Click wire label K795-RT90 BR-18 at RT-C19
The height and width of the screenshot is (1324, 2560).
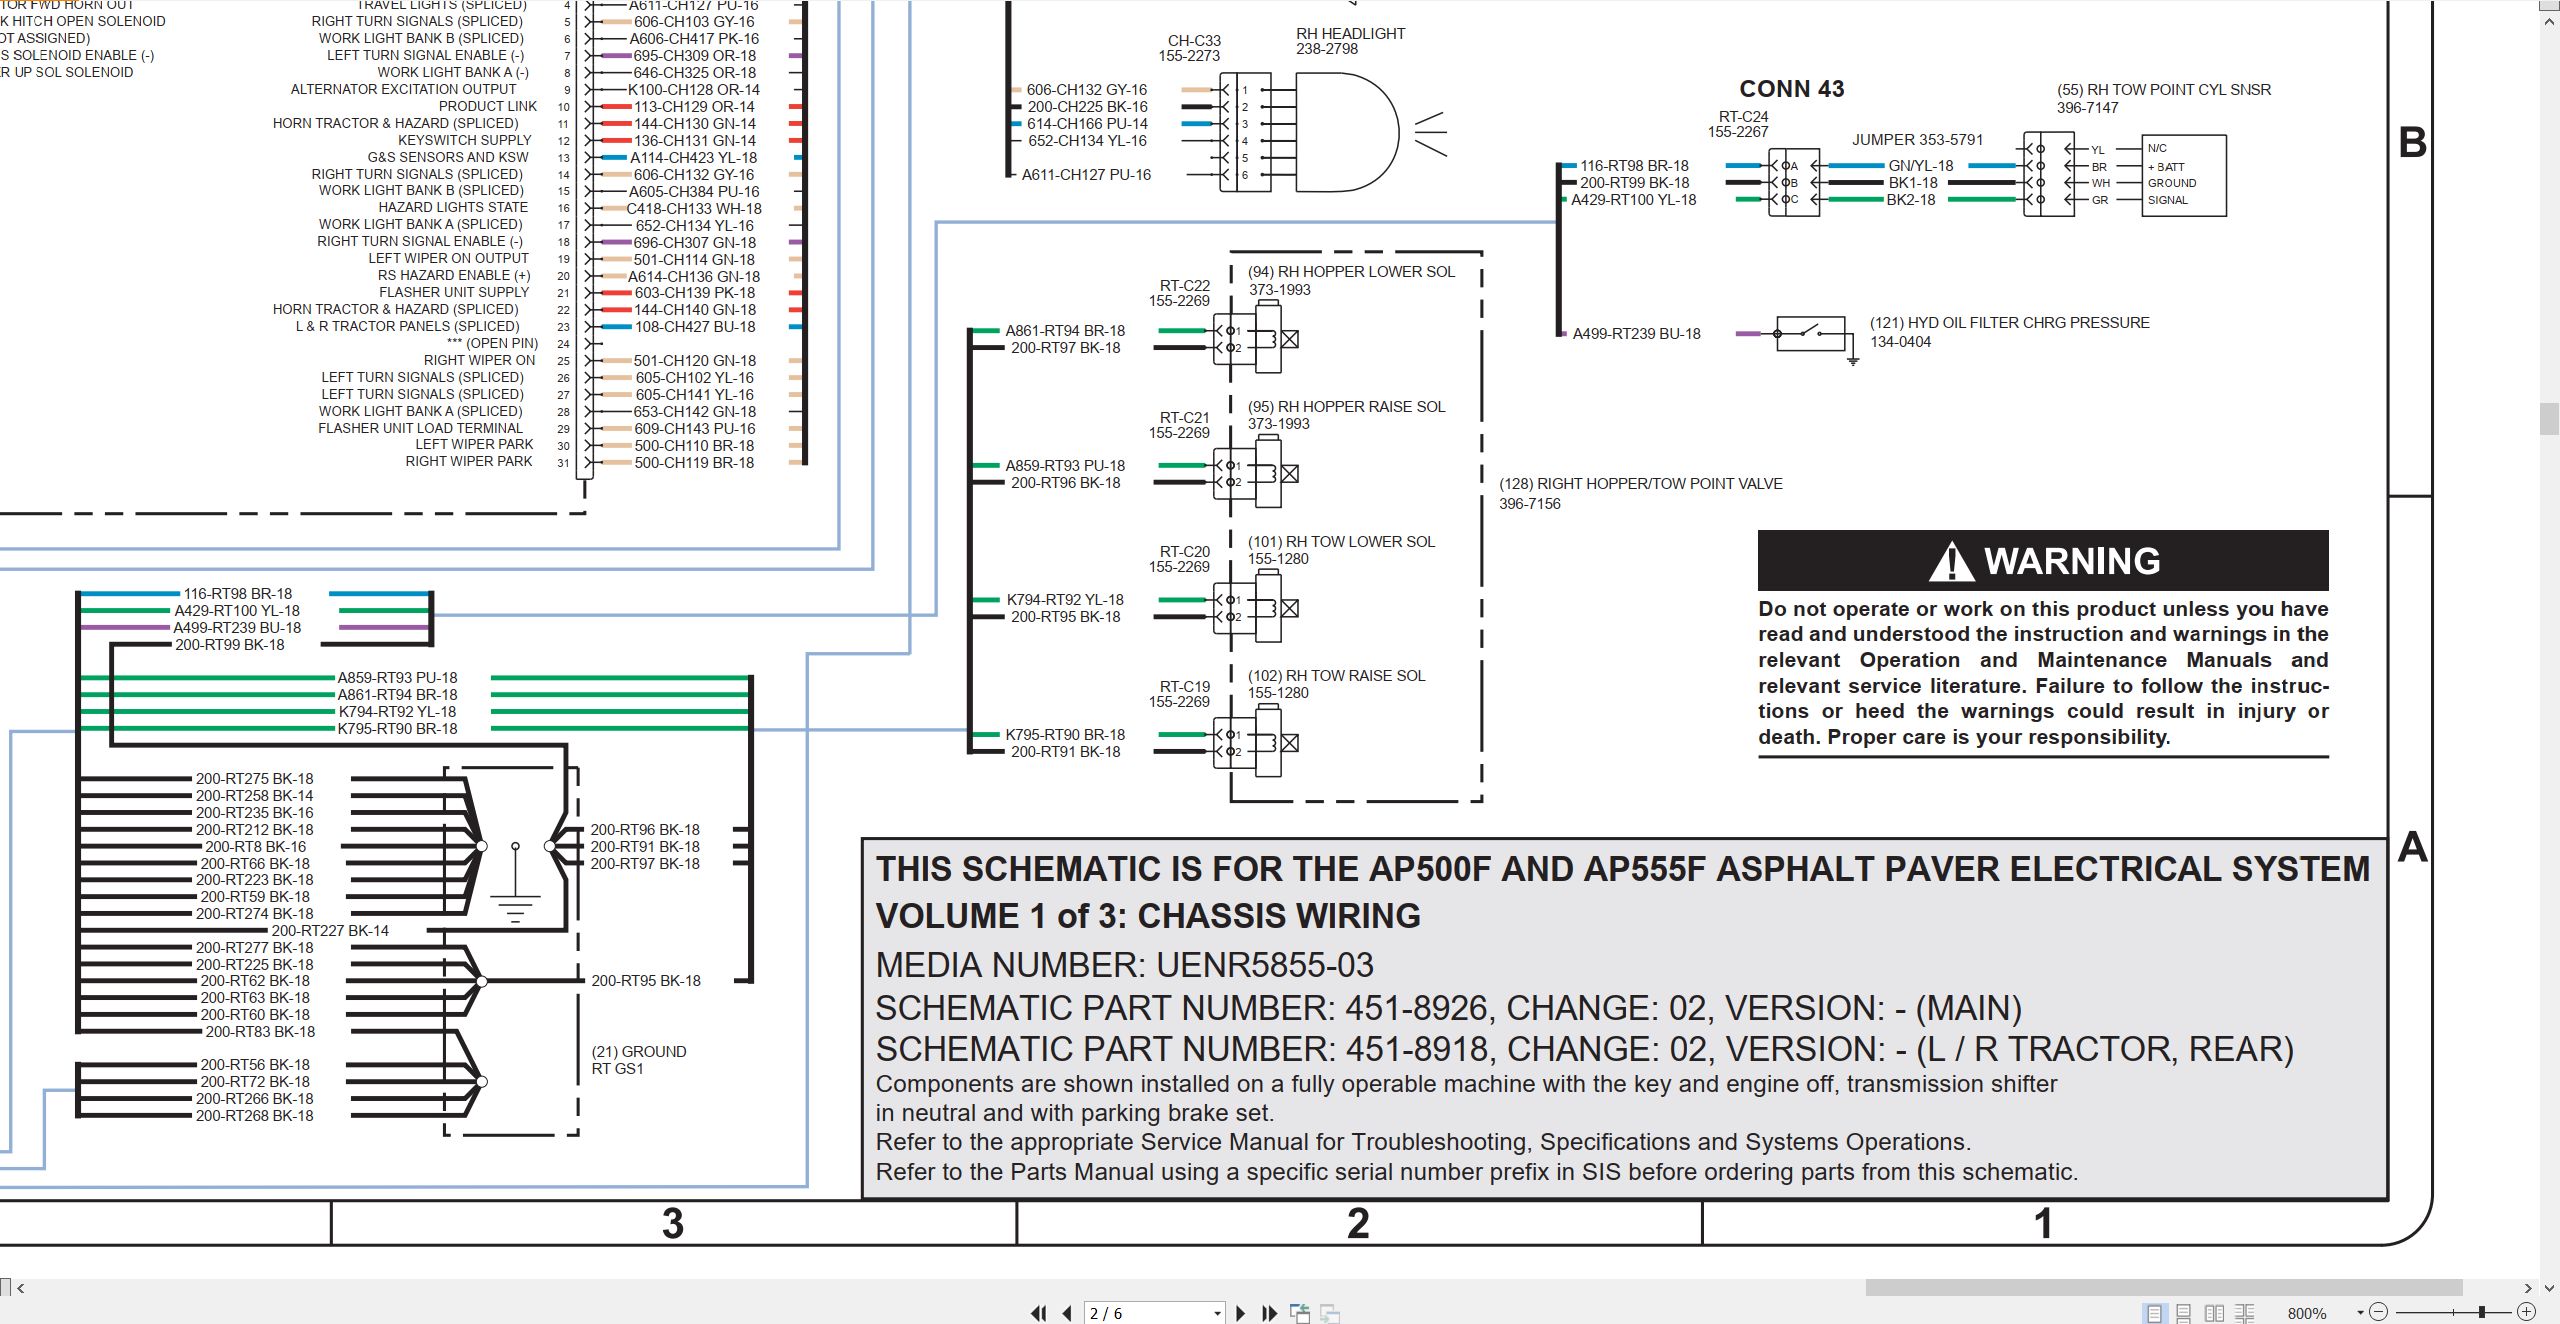pyautogui.click(x=1065, y=735)
